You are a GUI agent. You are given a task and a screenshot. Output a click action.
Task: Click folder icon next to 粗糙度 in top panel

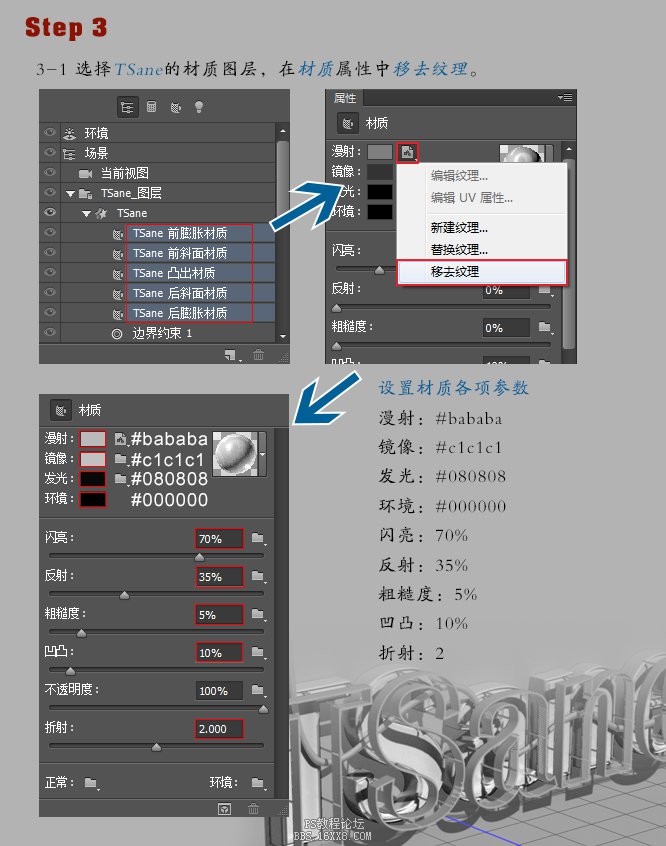545,327
